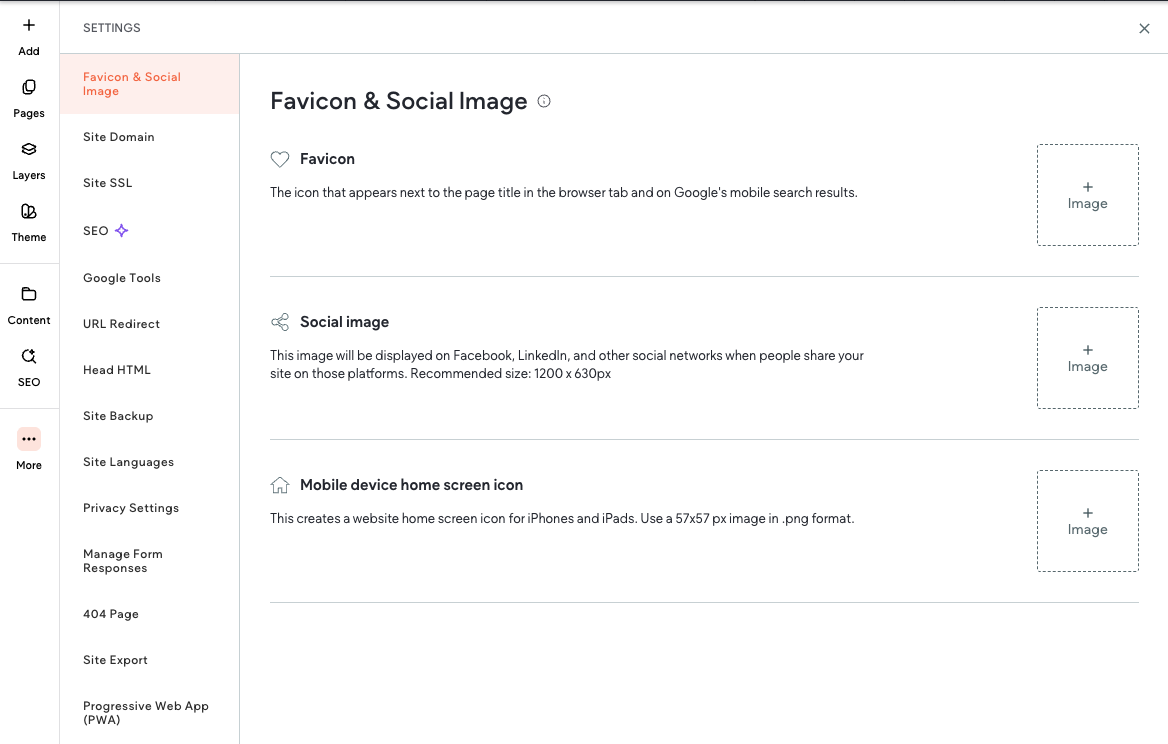Open the Theme panel icon
This screenshot has height=744, width=1168.
[x=29, y=212]
